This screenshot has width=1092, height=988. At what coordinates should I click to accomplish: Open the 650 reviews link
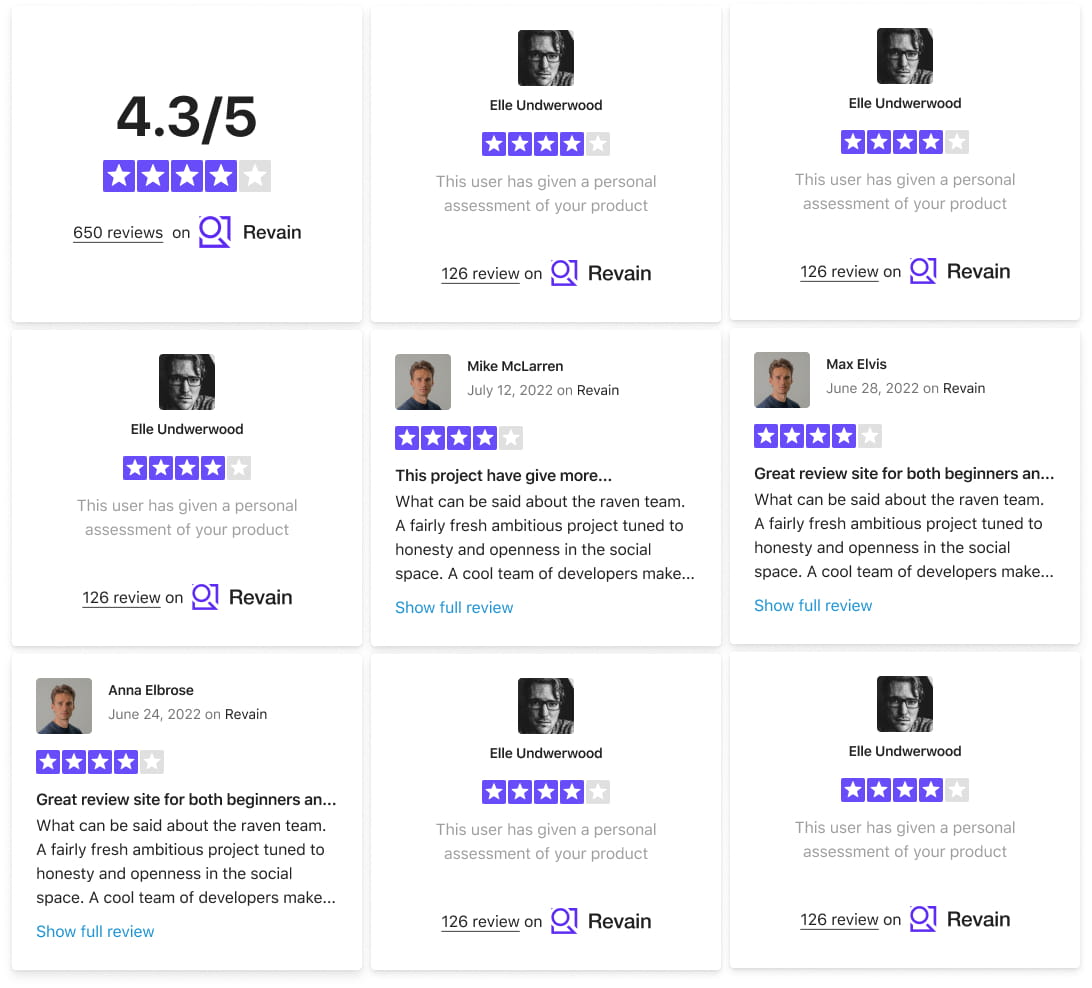pyautogui.click(x=118, y=233)
